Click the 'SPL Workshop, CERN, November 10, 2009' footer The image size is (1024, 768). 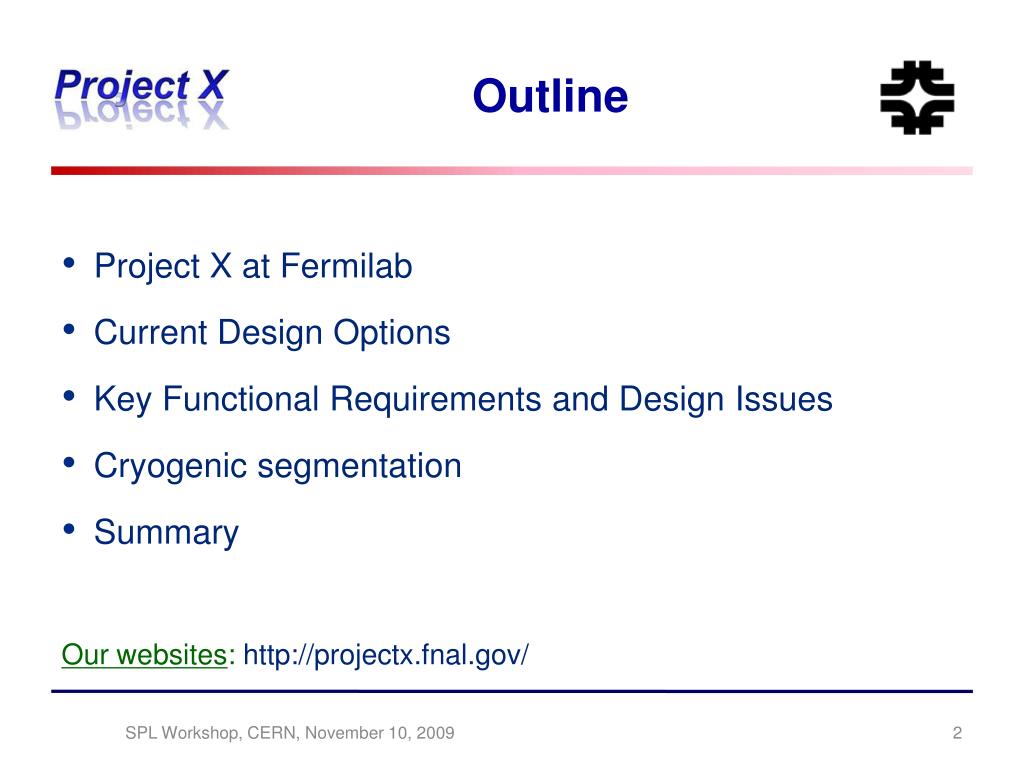click(289, 733)
